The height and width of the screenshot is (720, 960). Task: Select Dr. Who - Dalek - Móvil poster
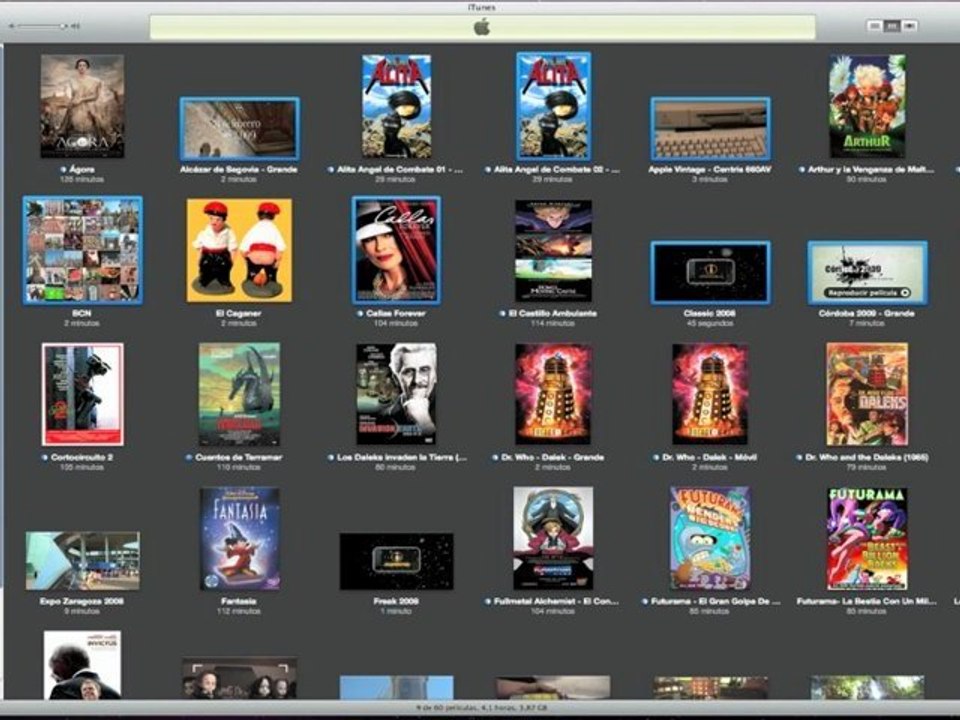point(710,394)
